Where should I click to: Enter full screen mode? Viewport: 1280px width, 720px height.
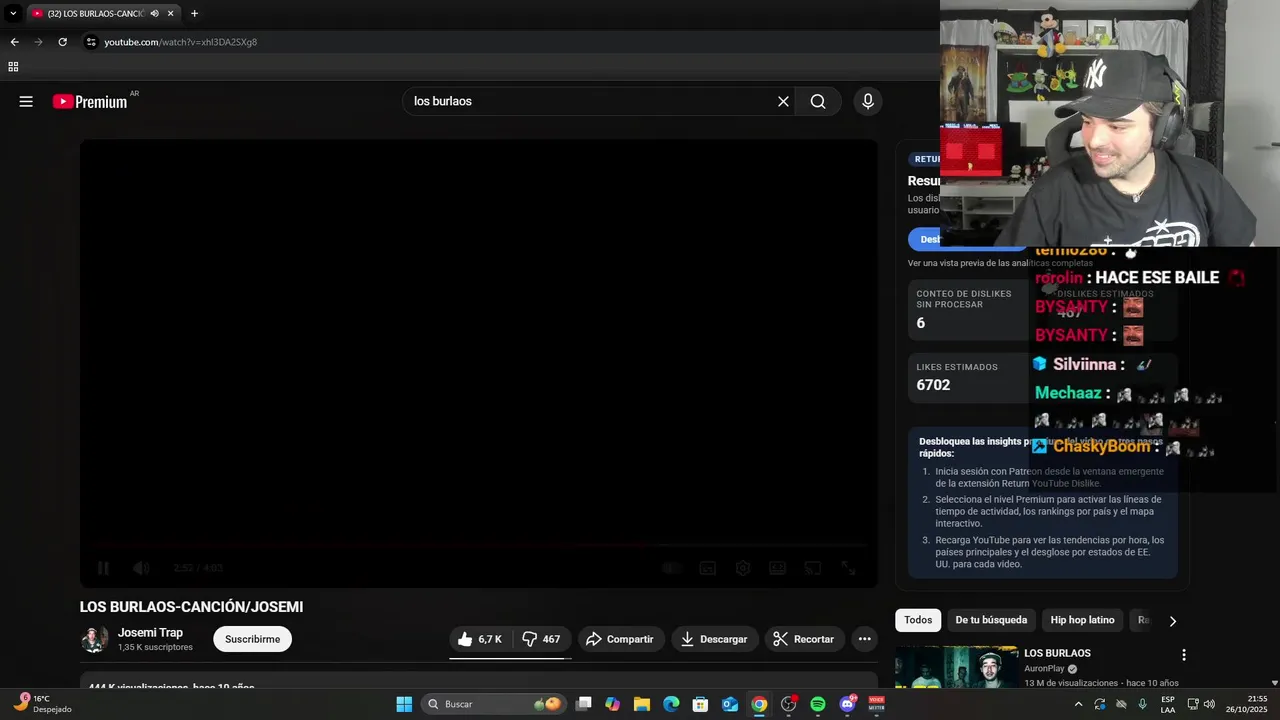(848, 568)
